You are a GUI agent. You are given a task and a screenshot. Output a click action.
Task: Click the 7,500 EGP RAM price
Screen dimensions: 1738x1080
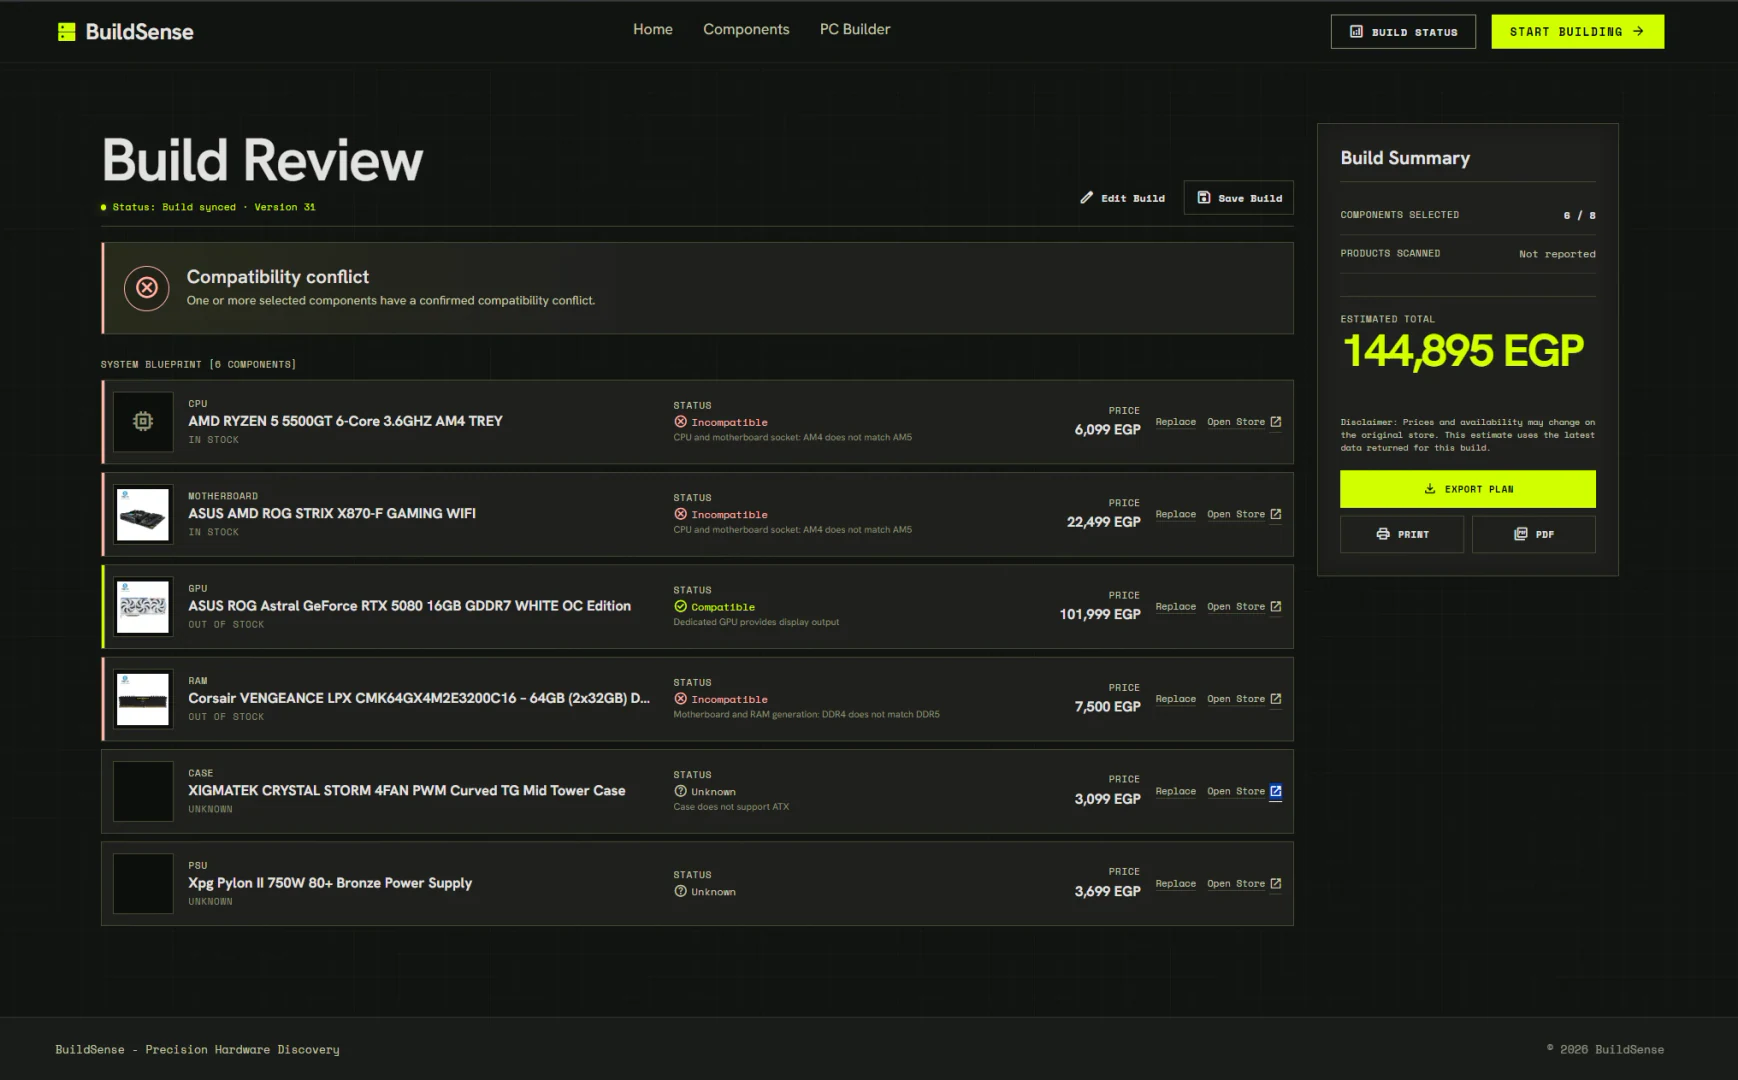pyautogui.click(x=1107, y=707)
